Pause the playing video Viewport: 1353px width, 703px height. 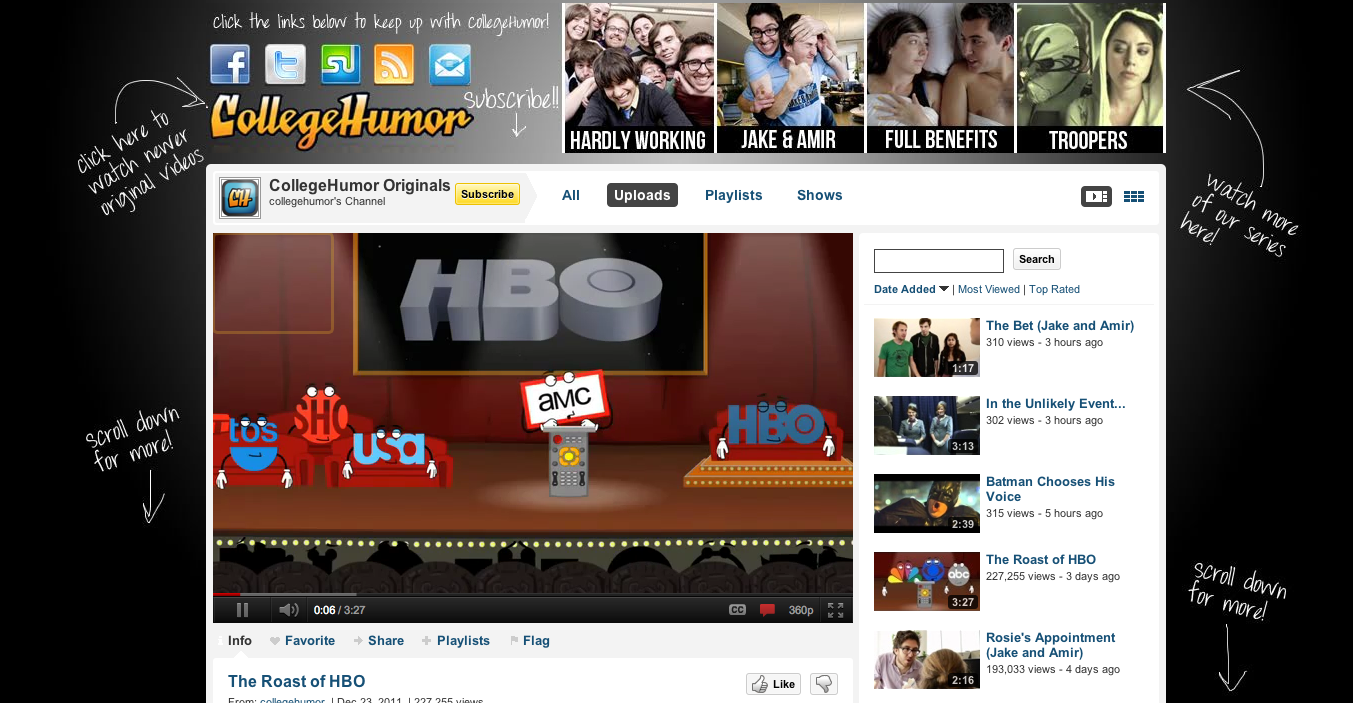(x=242, y=610)
